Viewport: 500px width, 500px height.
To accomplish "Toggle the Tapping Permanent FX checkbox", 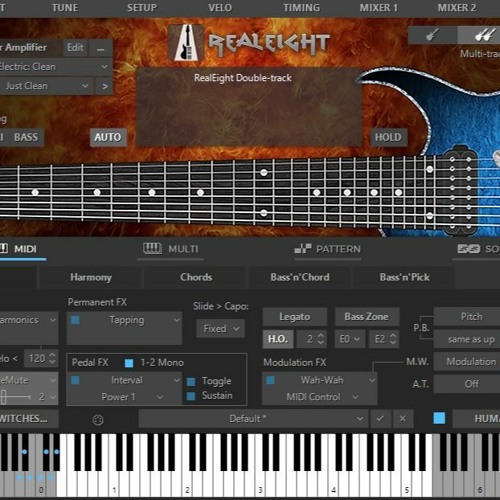I will tap(75, 320).
